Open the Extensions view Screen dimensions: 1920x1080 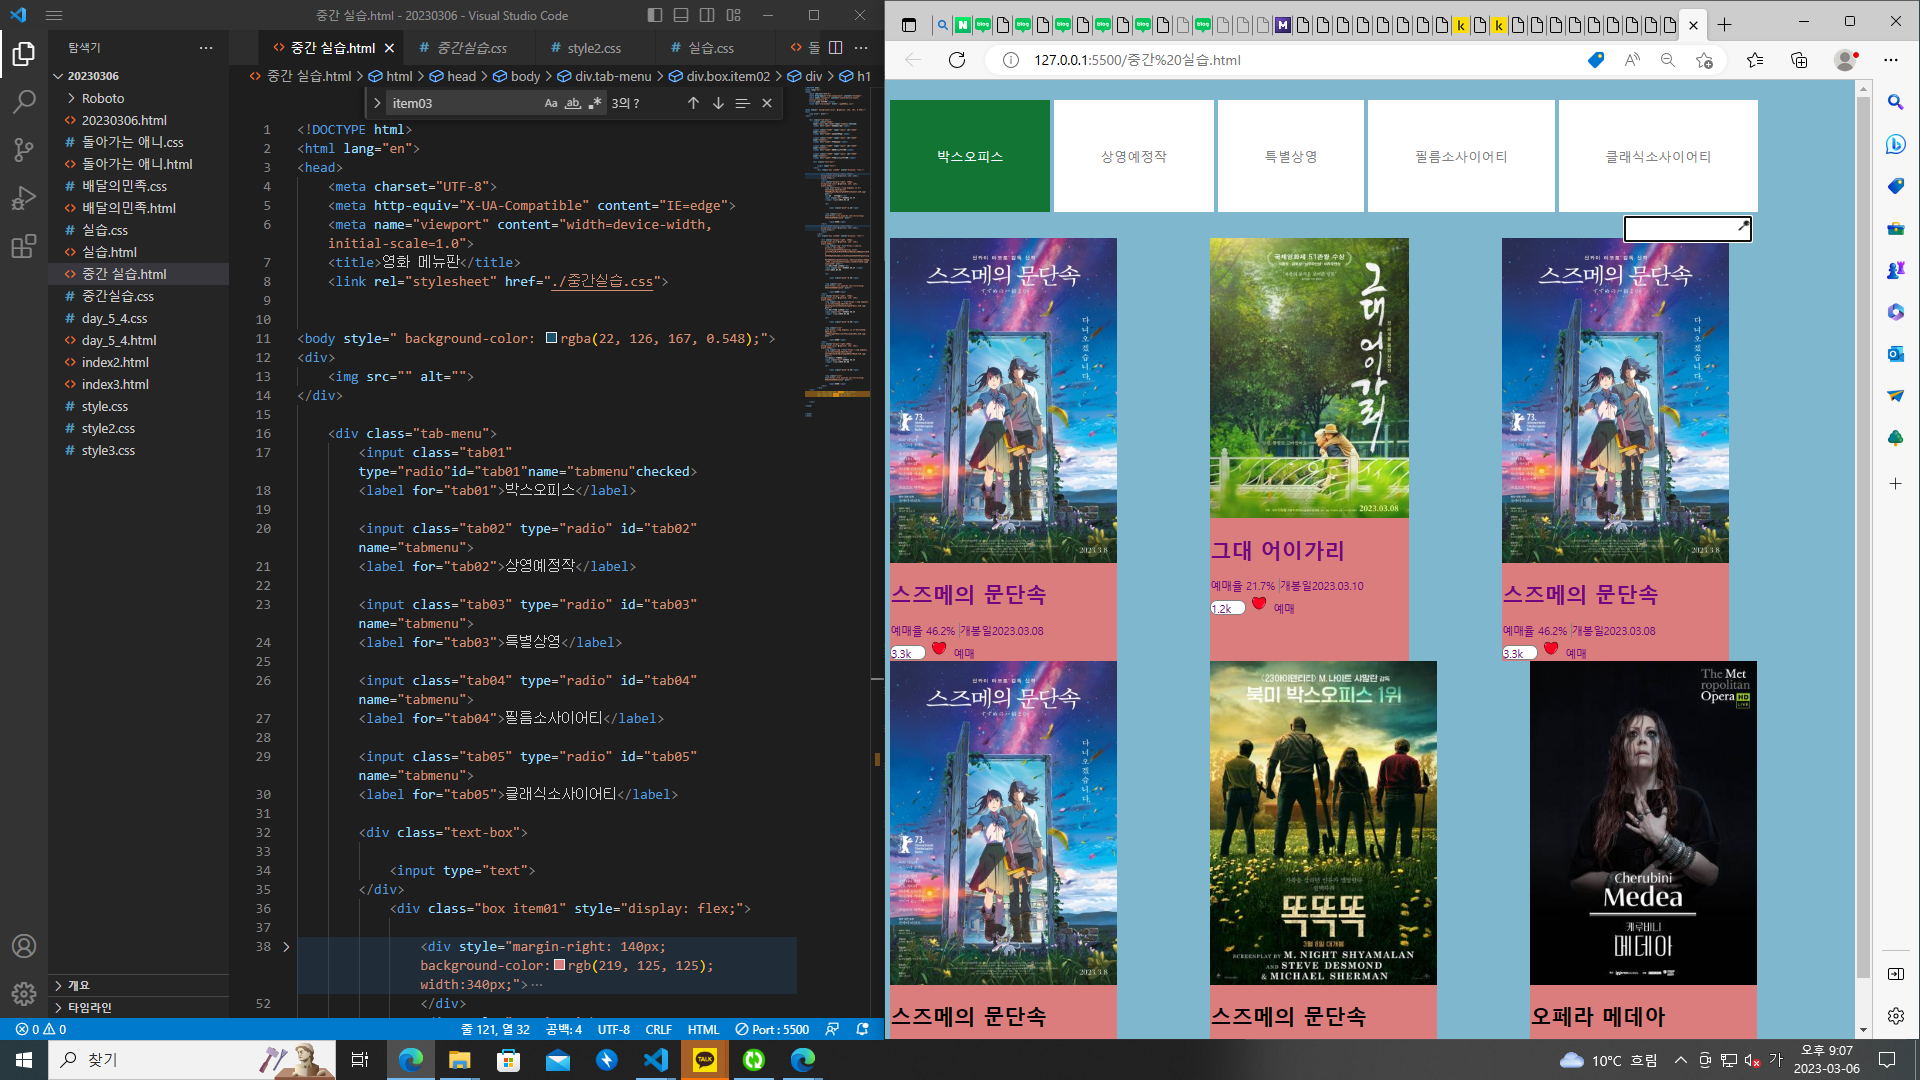coord(24,246)
